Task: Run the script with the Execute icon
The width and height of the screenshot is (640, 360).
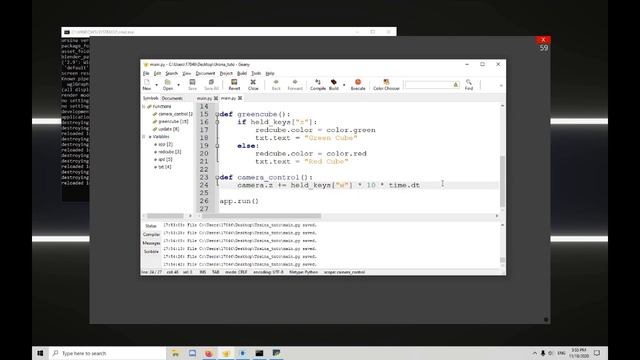Action: click(x=358, y=84)
